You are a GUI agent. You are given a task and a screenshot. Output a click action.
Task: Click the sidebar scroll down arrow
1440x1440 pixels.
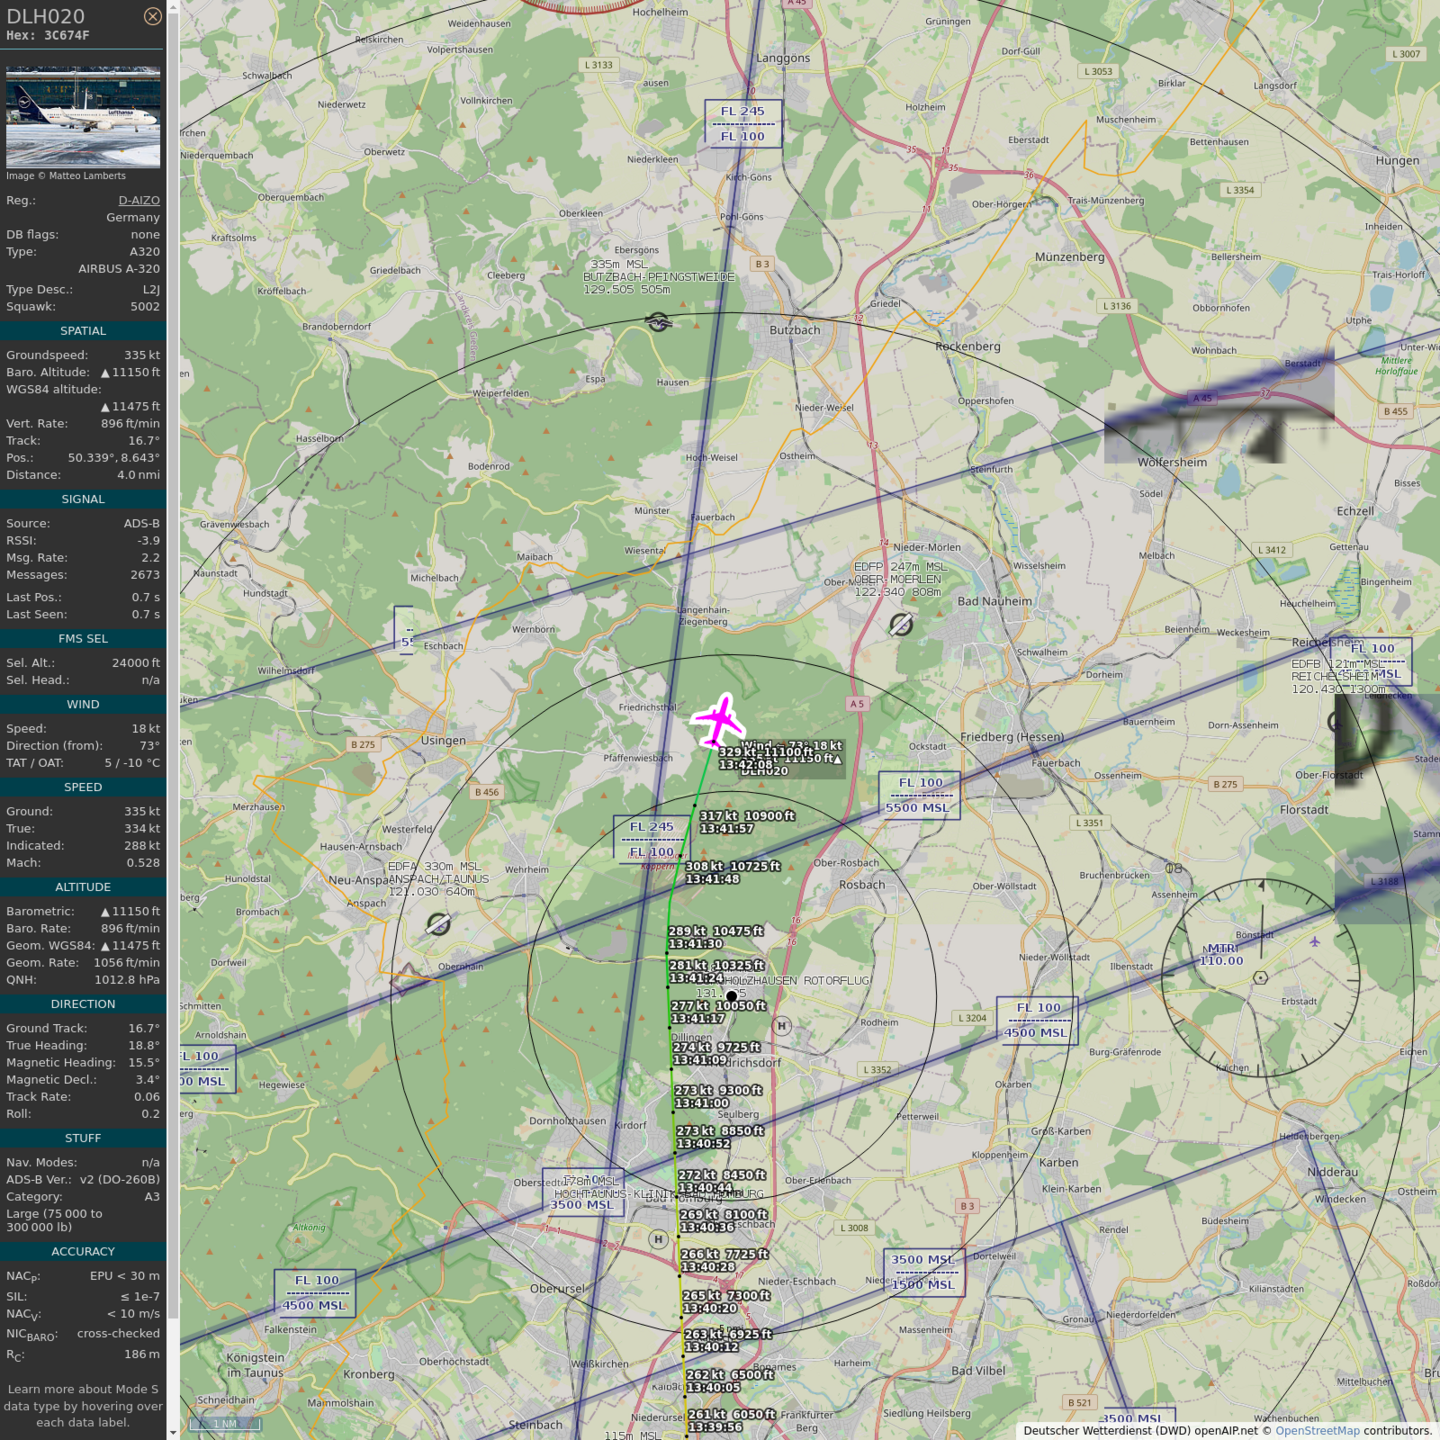point(173,1432)
